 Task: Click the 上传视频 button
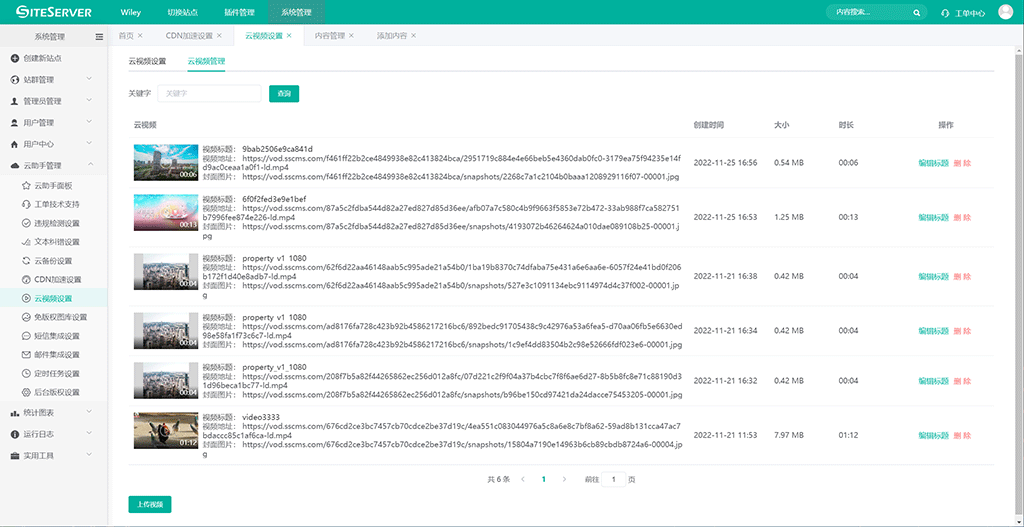pos(150,504)
